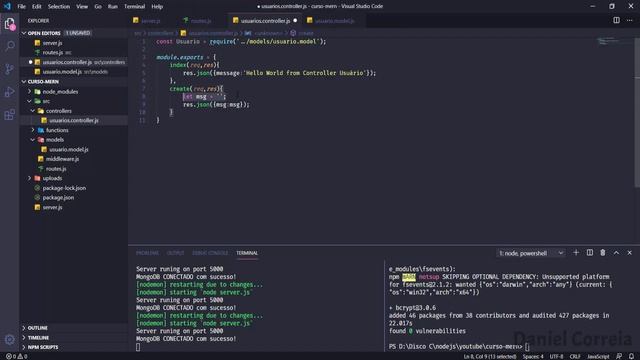Screen dimensions: 640x360
Task: Open the Help menu
Action: coord(157,7)
